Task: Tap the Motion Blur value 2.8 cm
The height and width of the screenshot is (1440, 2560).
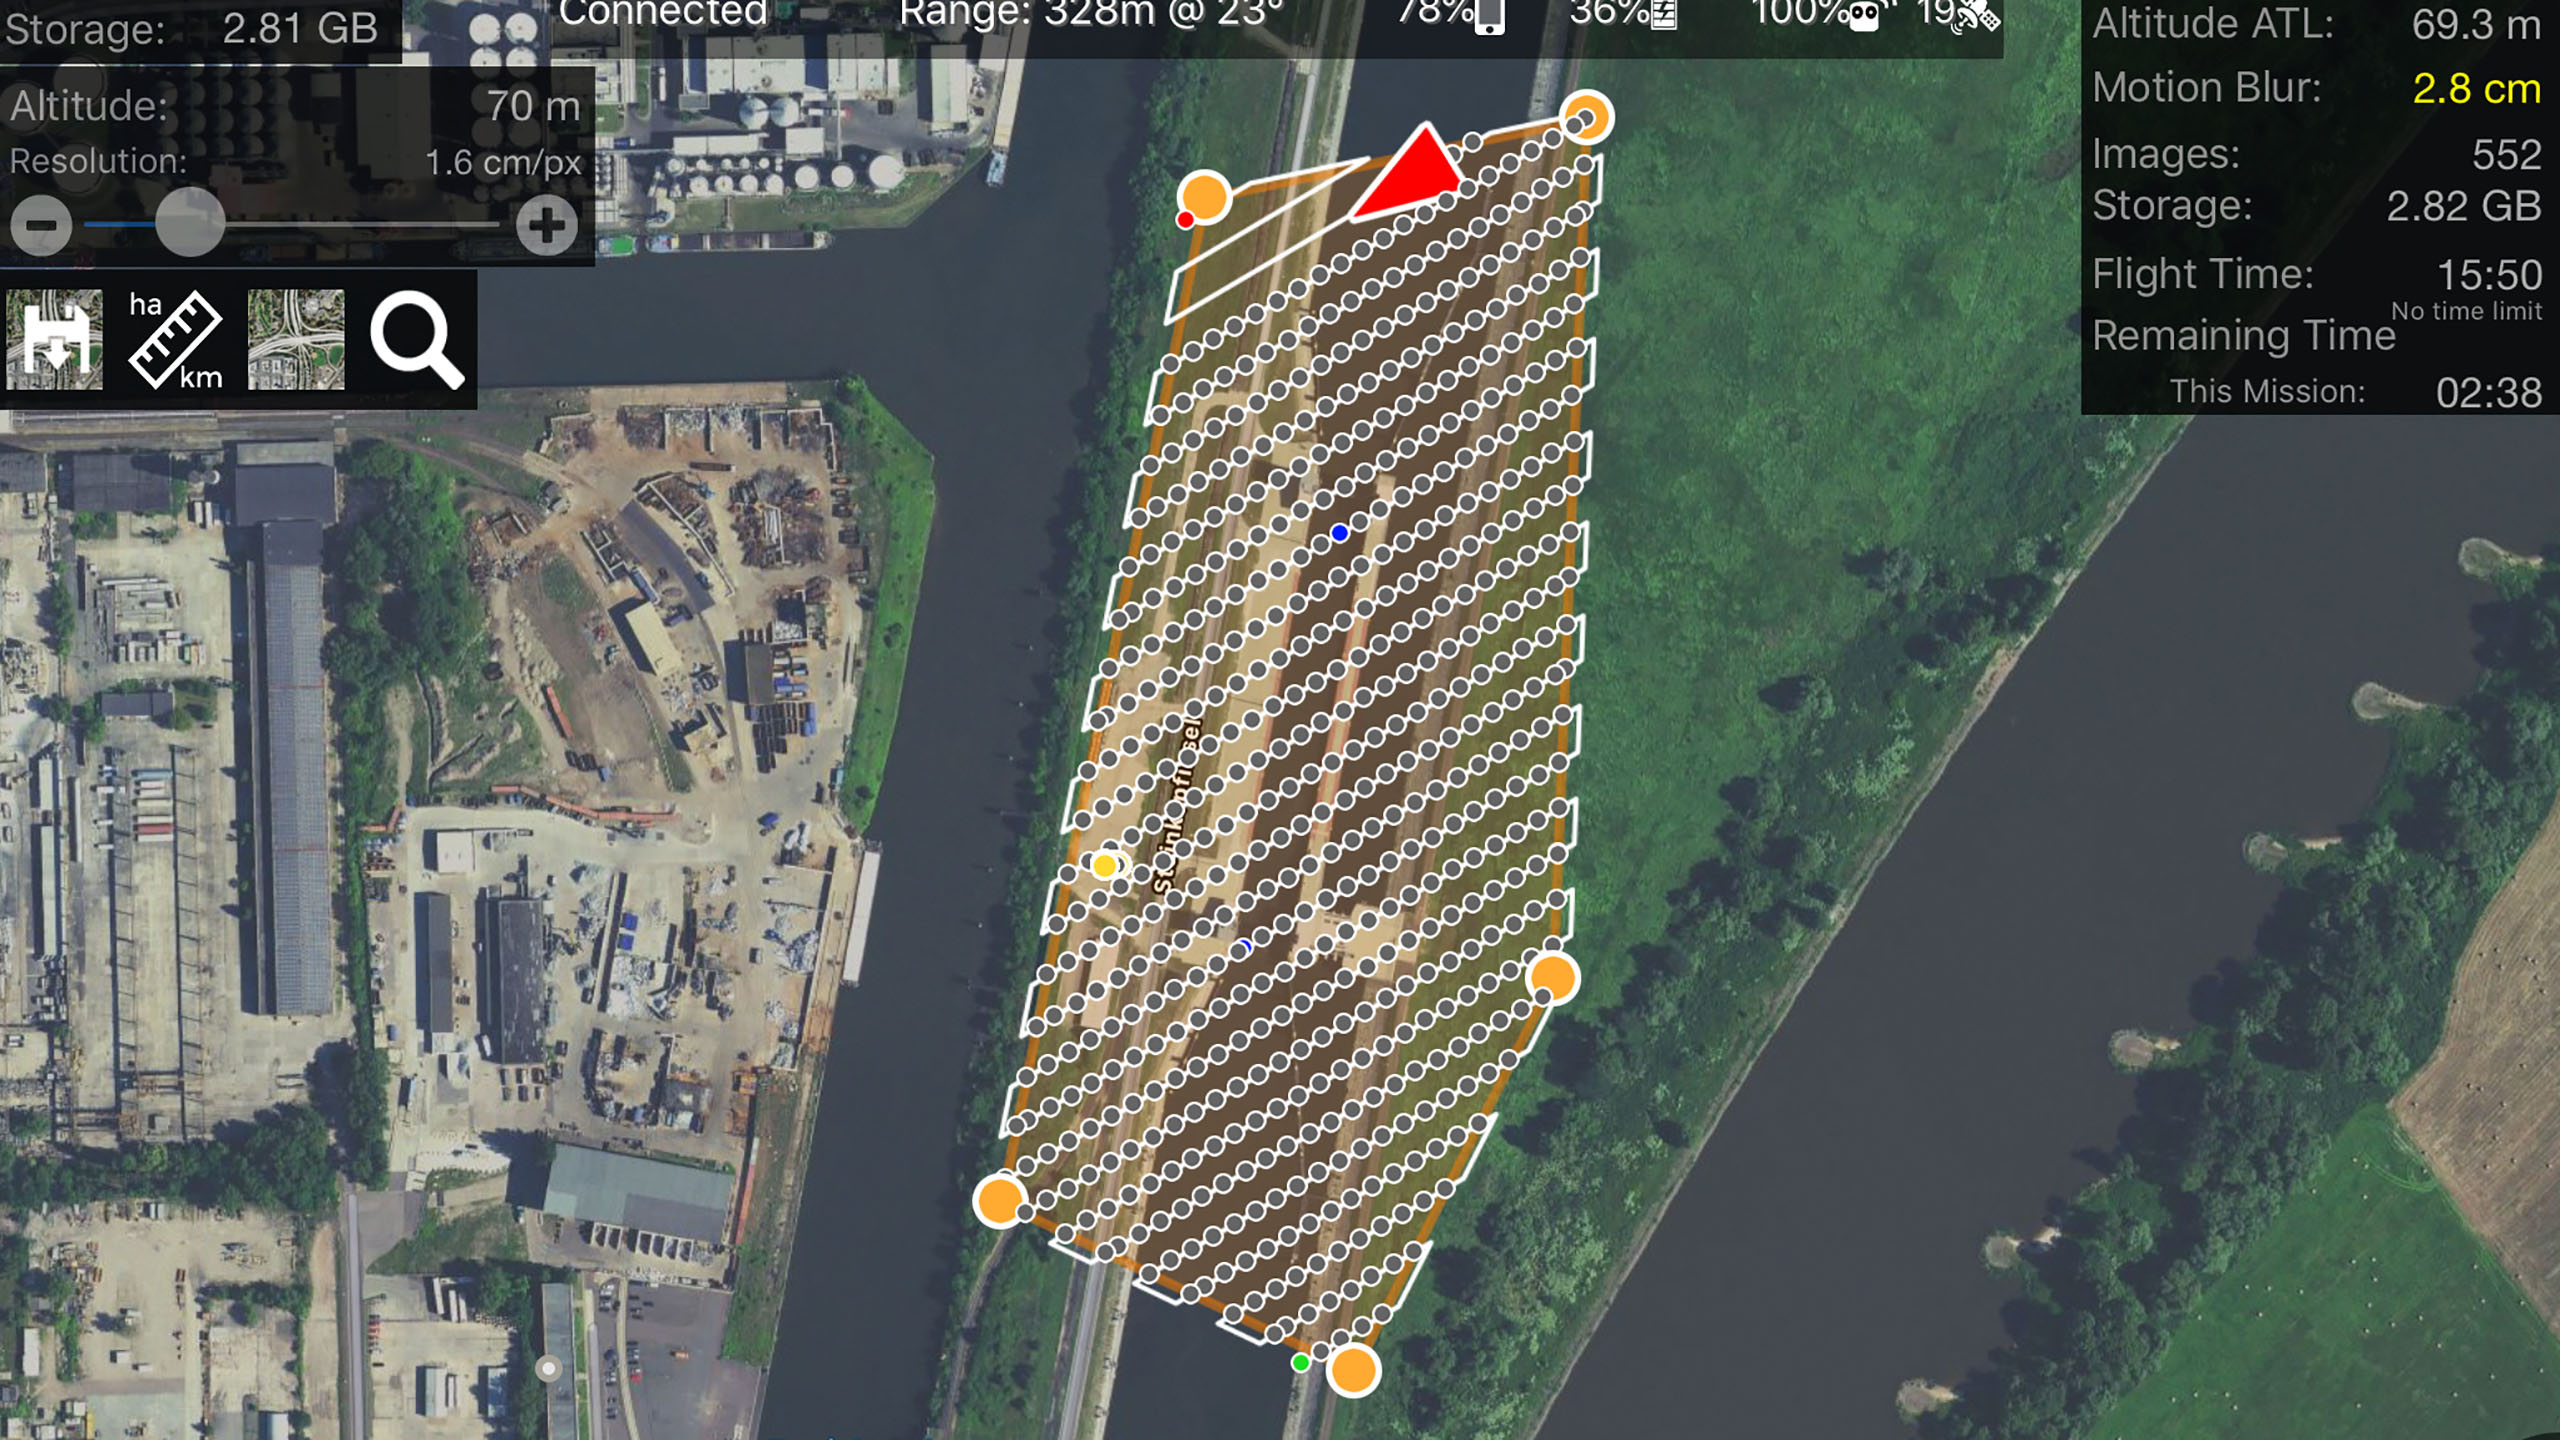Action: point(2476,89)
